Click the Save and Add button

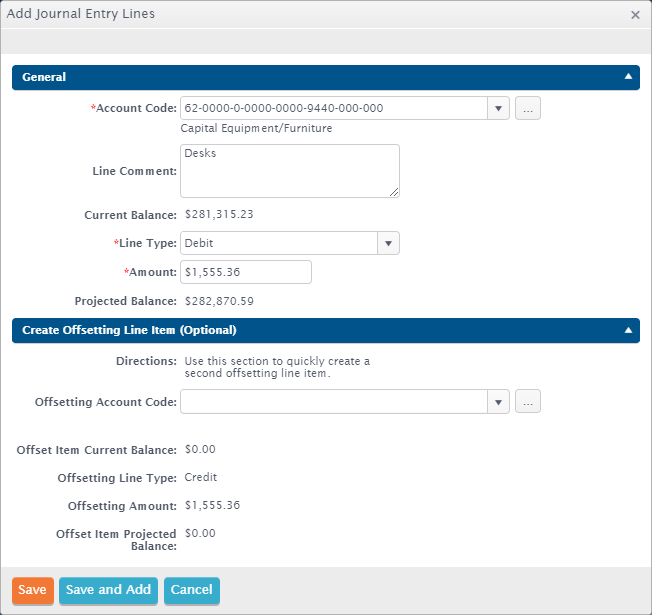tap(108, 590)
